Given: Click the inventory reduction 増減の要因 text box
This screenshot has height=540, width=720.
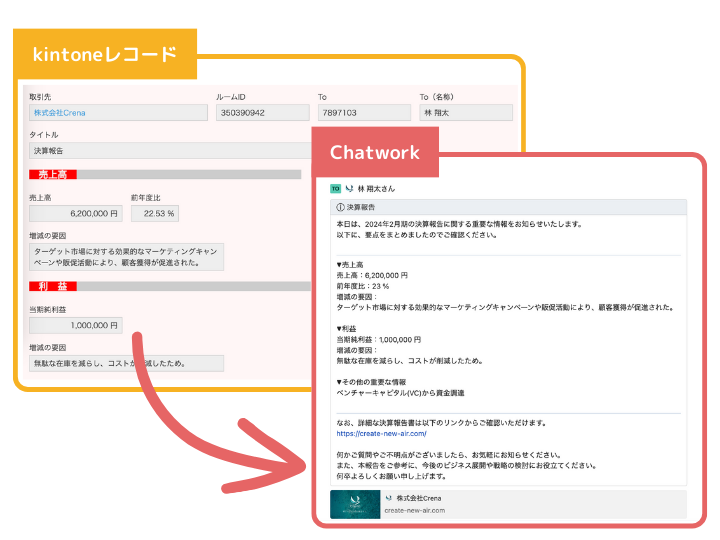Looking at the screenshot, I should coord(126,363).
